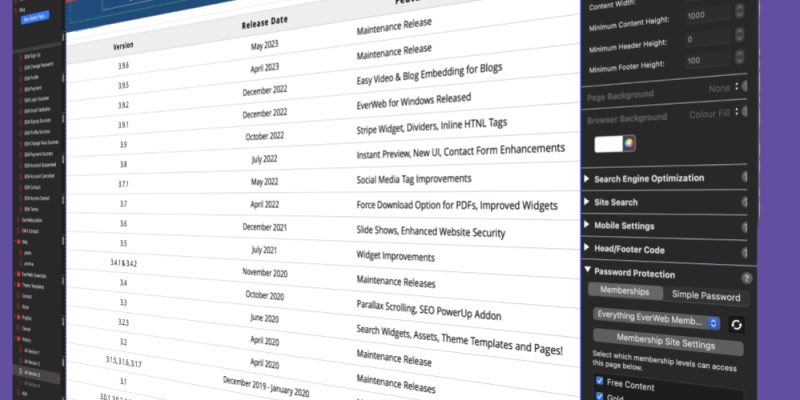Open help for Page Background
800x400 pixels.
[x=745, y=86]
